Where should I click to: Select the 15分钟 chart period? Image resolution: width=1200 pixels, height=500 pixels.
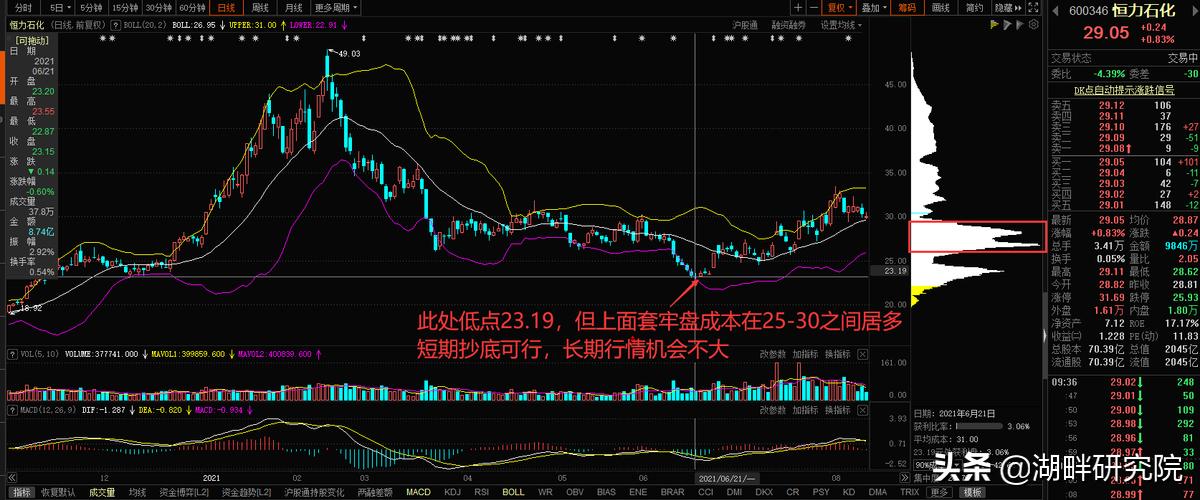tap(125, 7)
